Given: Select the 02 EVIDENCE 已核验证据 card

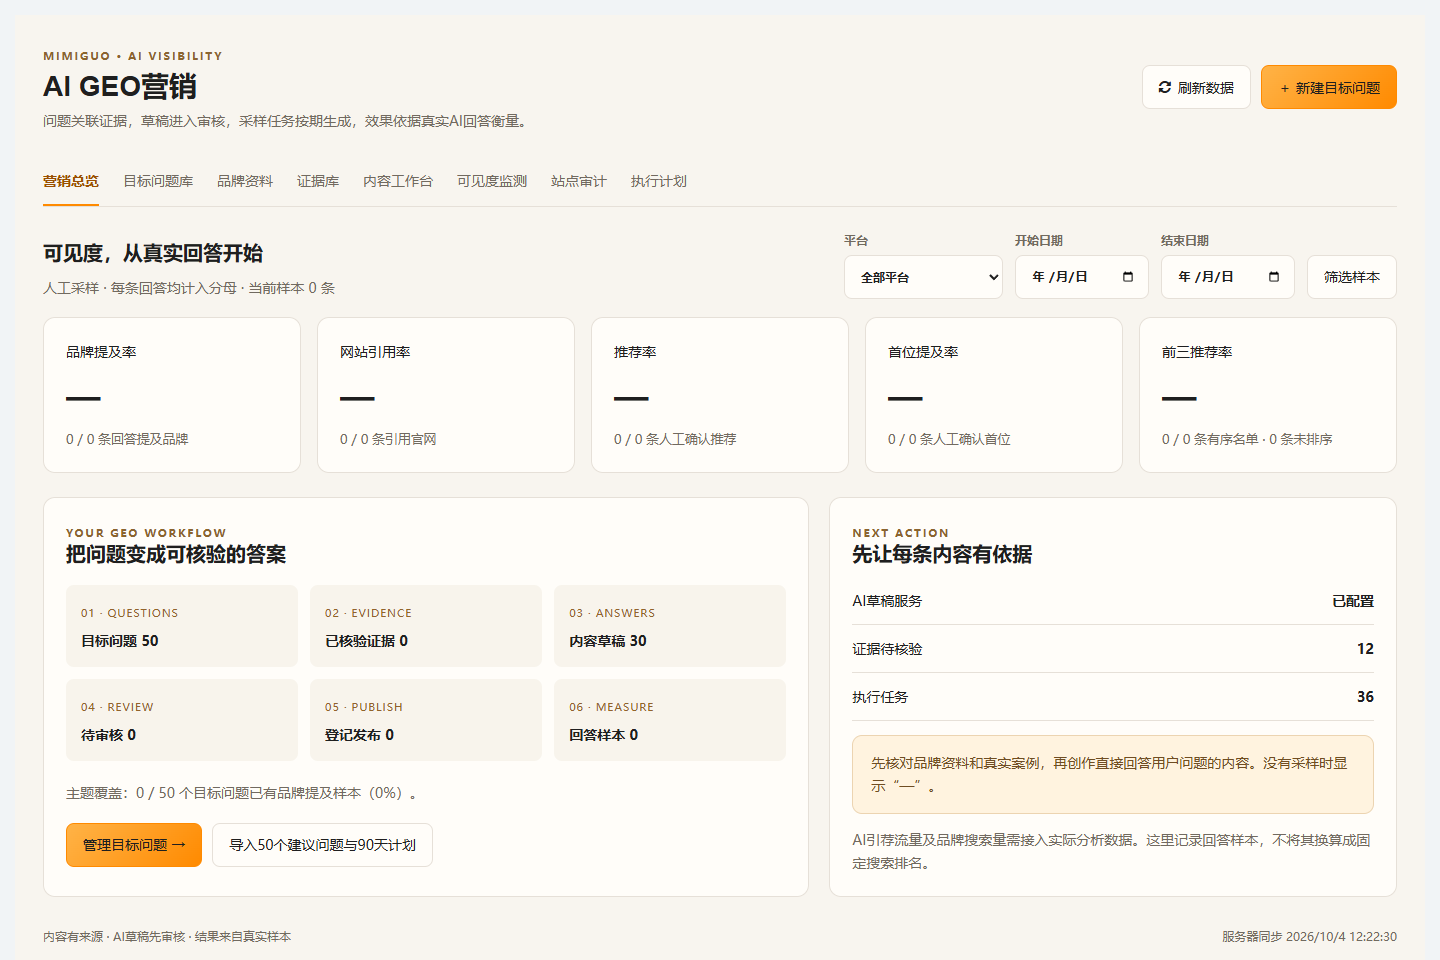Looking at the screenshot, I should [x=426, y=626].
